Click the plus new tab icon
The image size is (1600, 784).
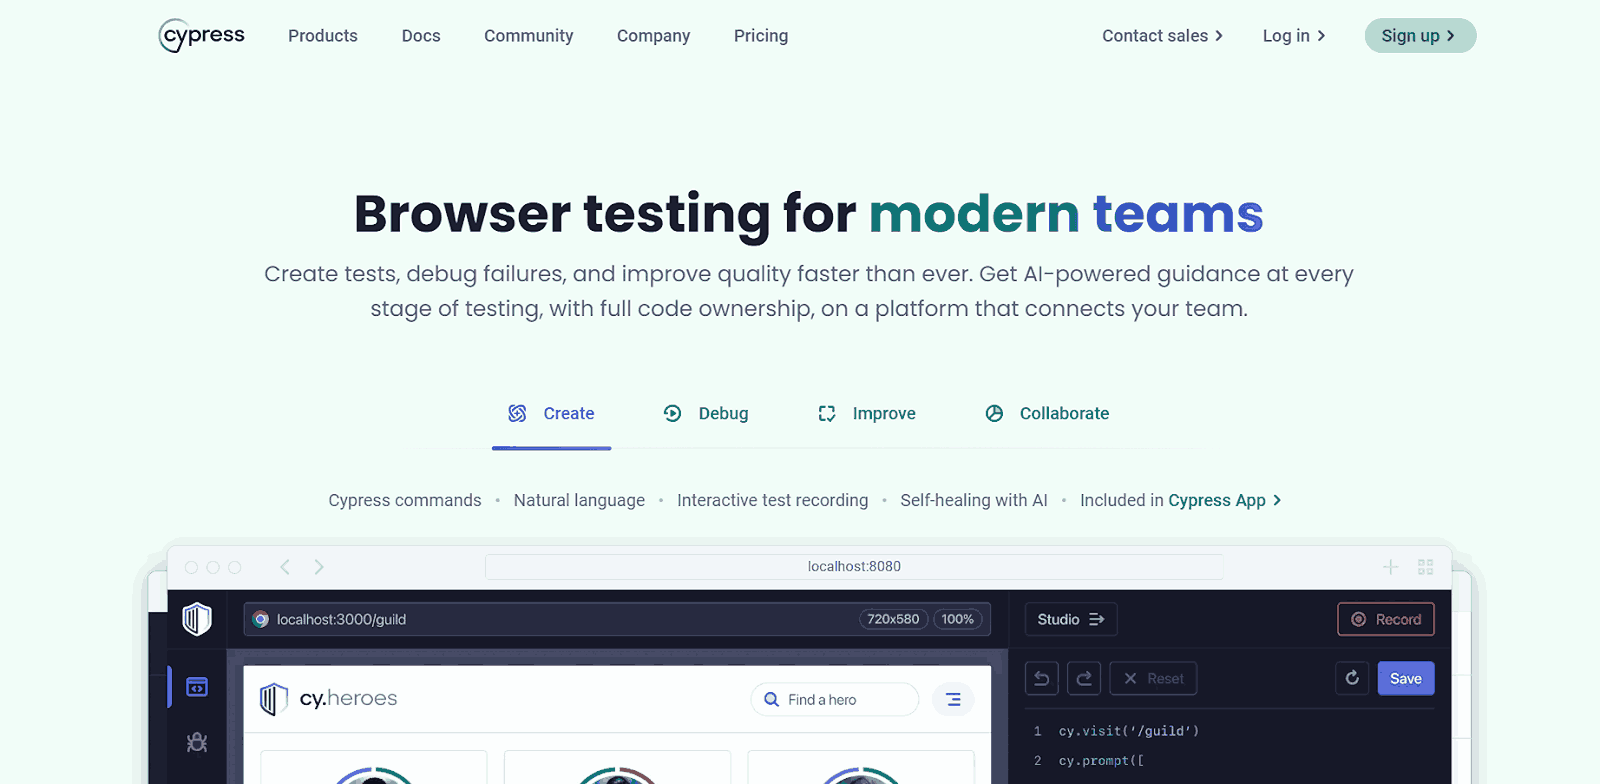[x=1390, y=567]
